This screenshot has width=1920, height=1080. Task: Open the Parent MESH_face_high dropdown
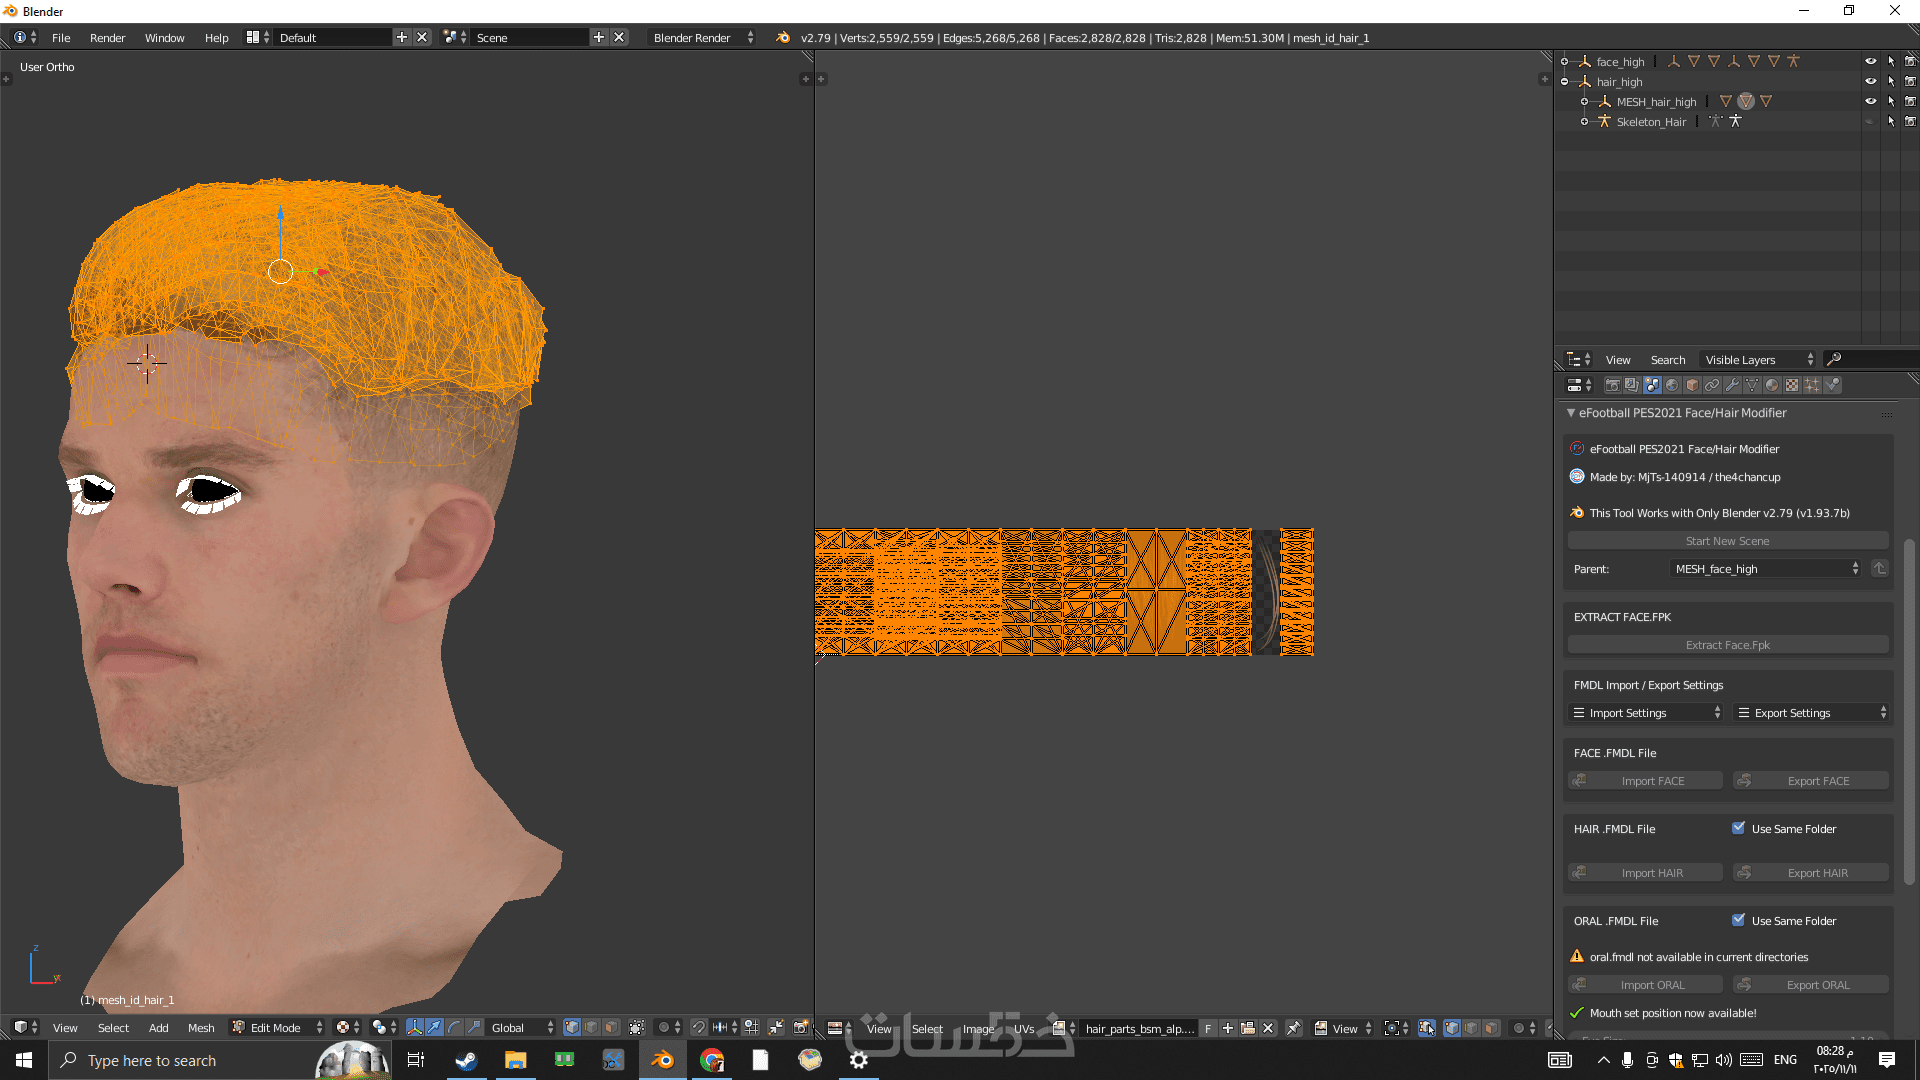(x=1766, y=568)
